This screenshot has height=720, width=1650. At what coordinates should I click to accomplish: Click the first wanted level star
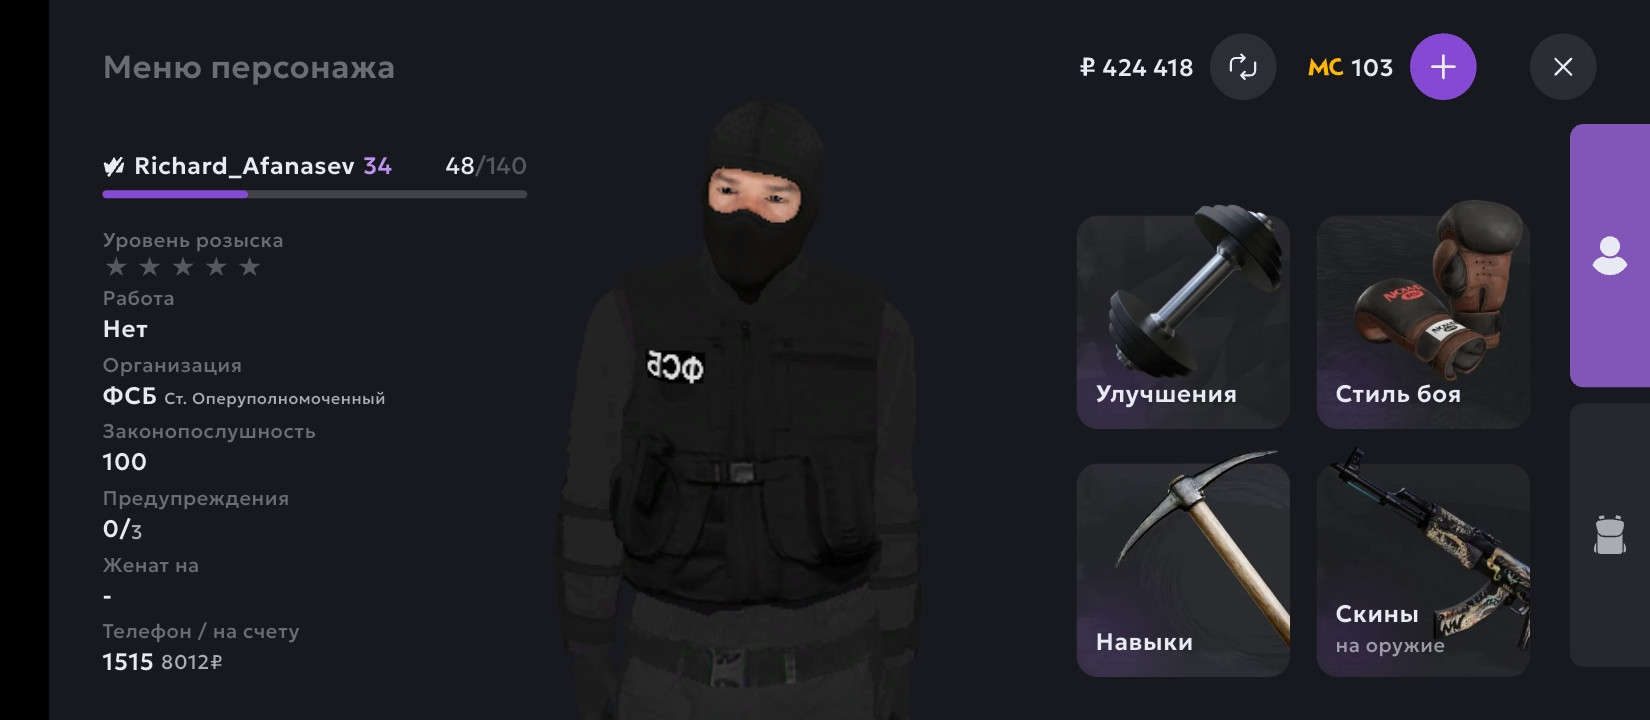116,267
